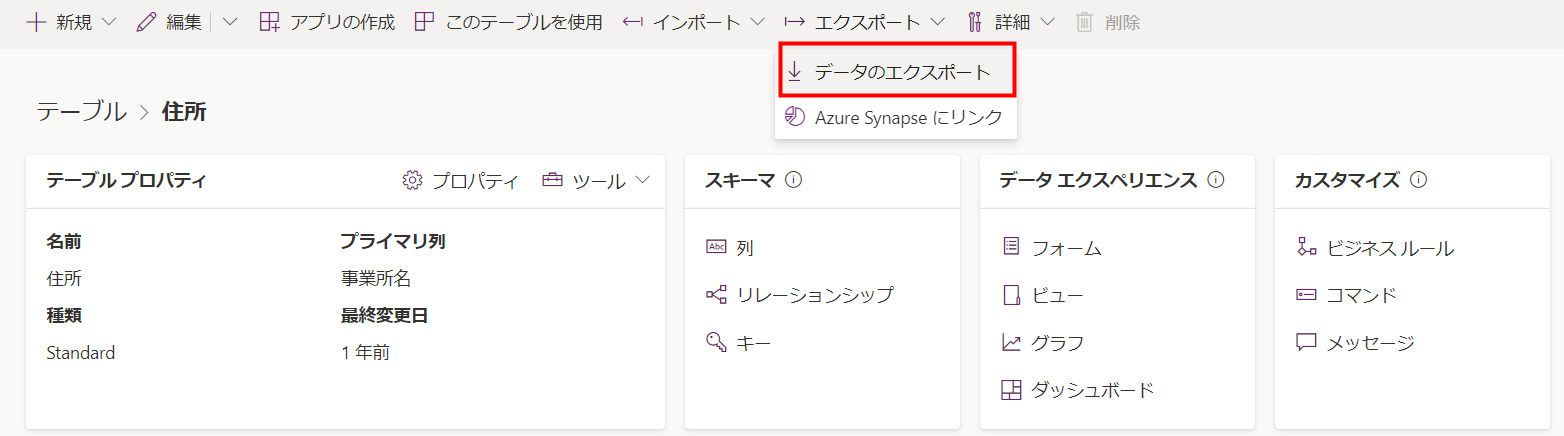
Task: Click the 事業所名 primary column value
Action: pyautogui.click(x=375, y=278)
